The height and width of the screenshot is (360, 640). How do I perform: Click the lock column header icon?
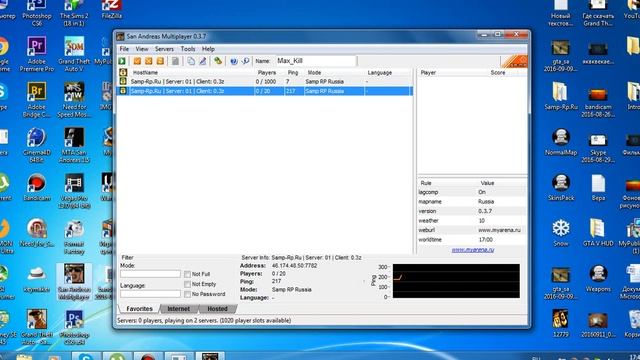coord(123,72)
